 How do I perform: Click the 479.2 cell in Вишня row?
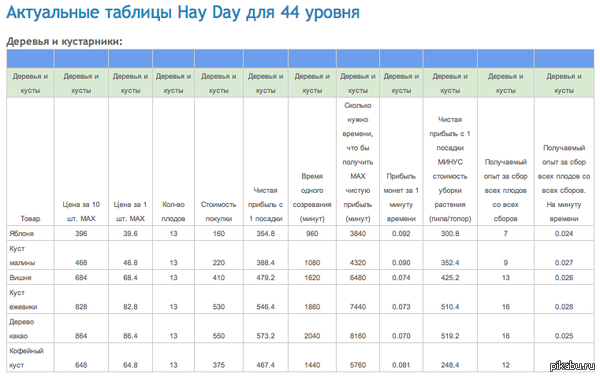[x=266, y=277]
